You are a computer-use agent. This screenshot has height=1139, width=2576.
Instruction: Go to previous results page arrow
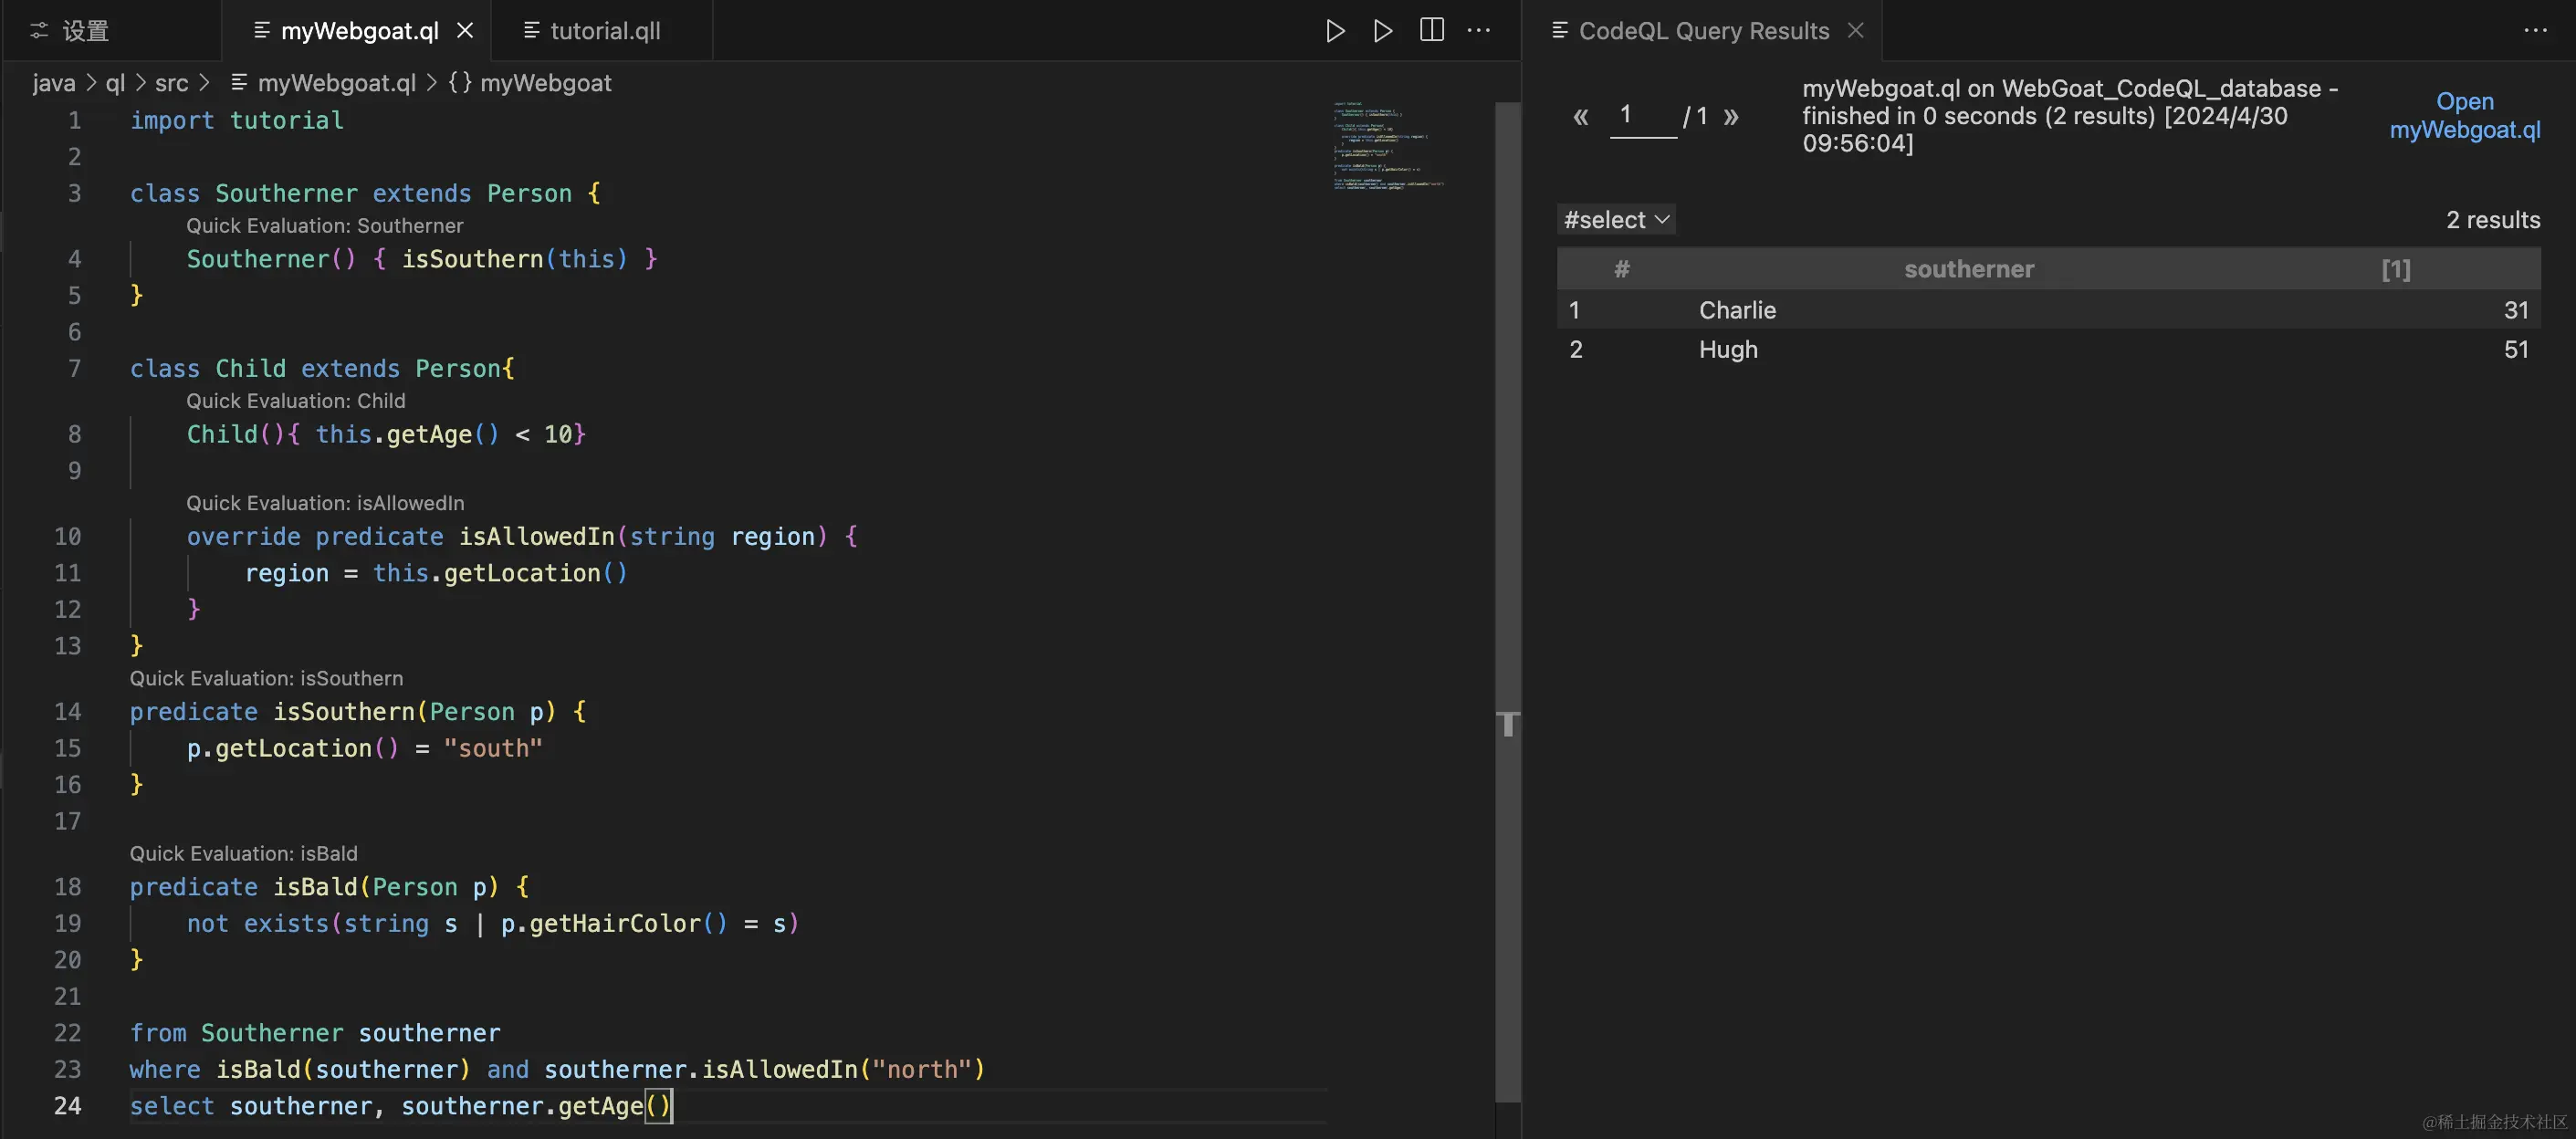tap(1581, 117)
